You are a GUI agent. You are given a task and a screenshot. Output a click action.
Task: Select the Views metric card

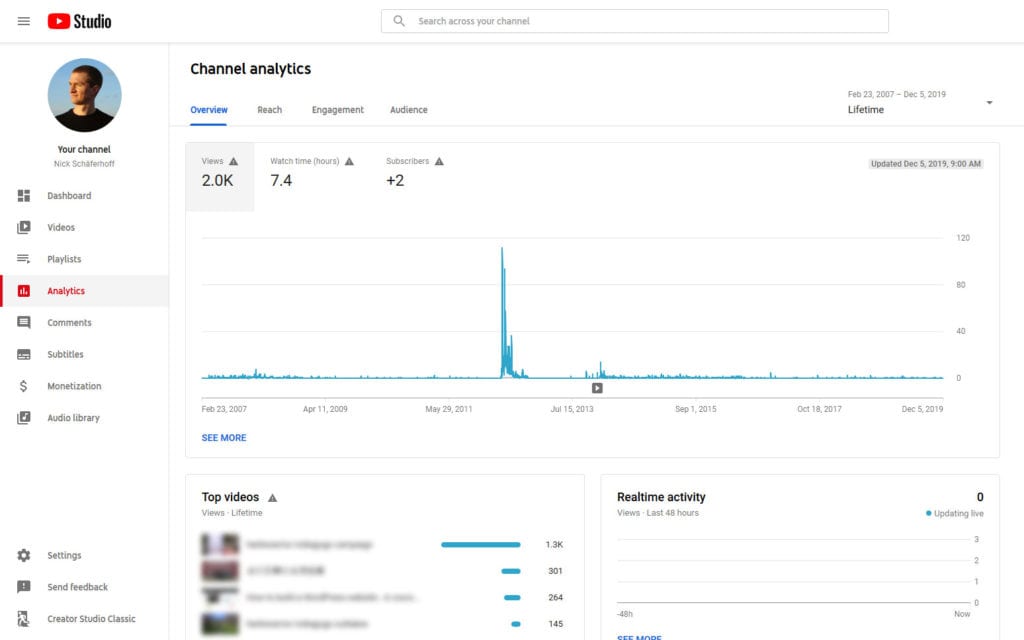[x=220, y=170]
